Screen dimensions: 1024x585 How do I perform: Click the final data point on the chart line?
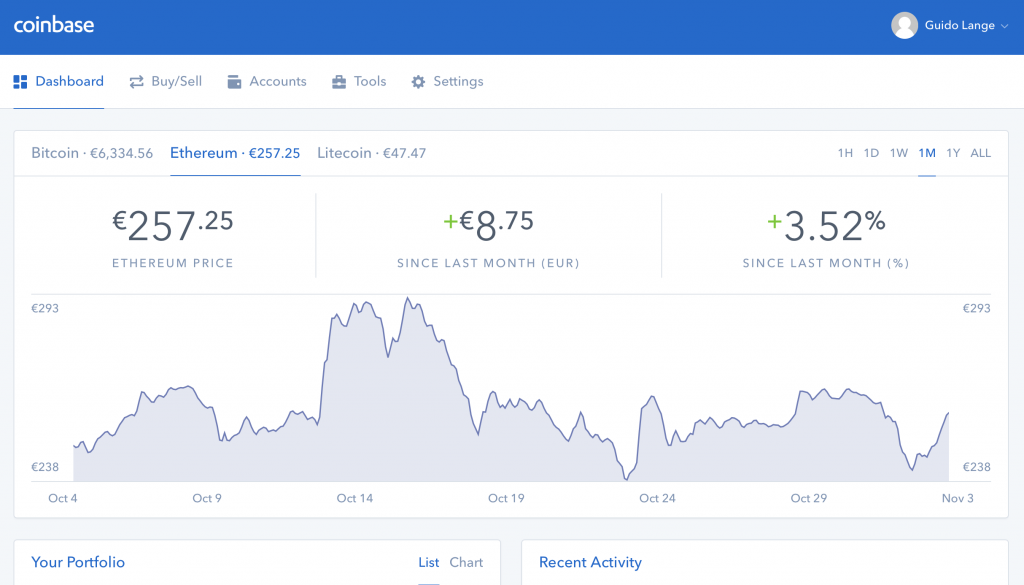948,413
